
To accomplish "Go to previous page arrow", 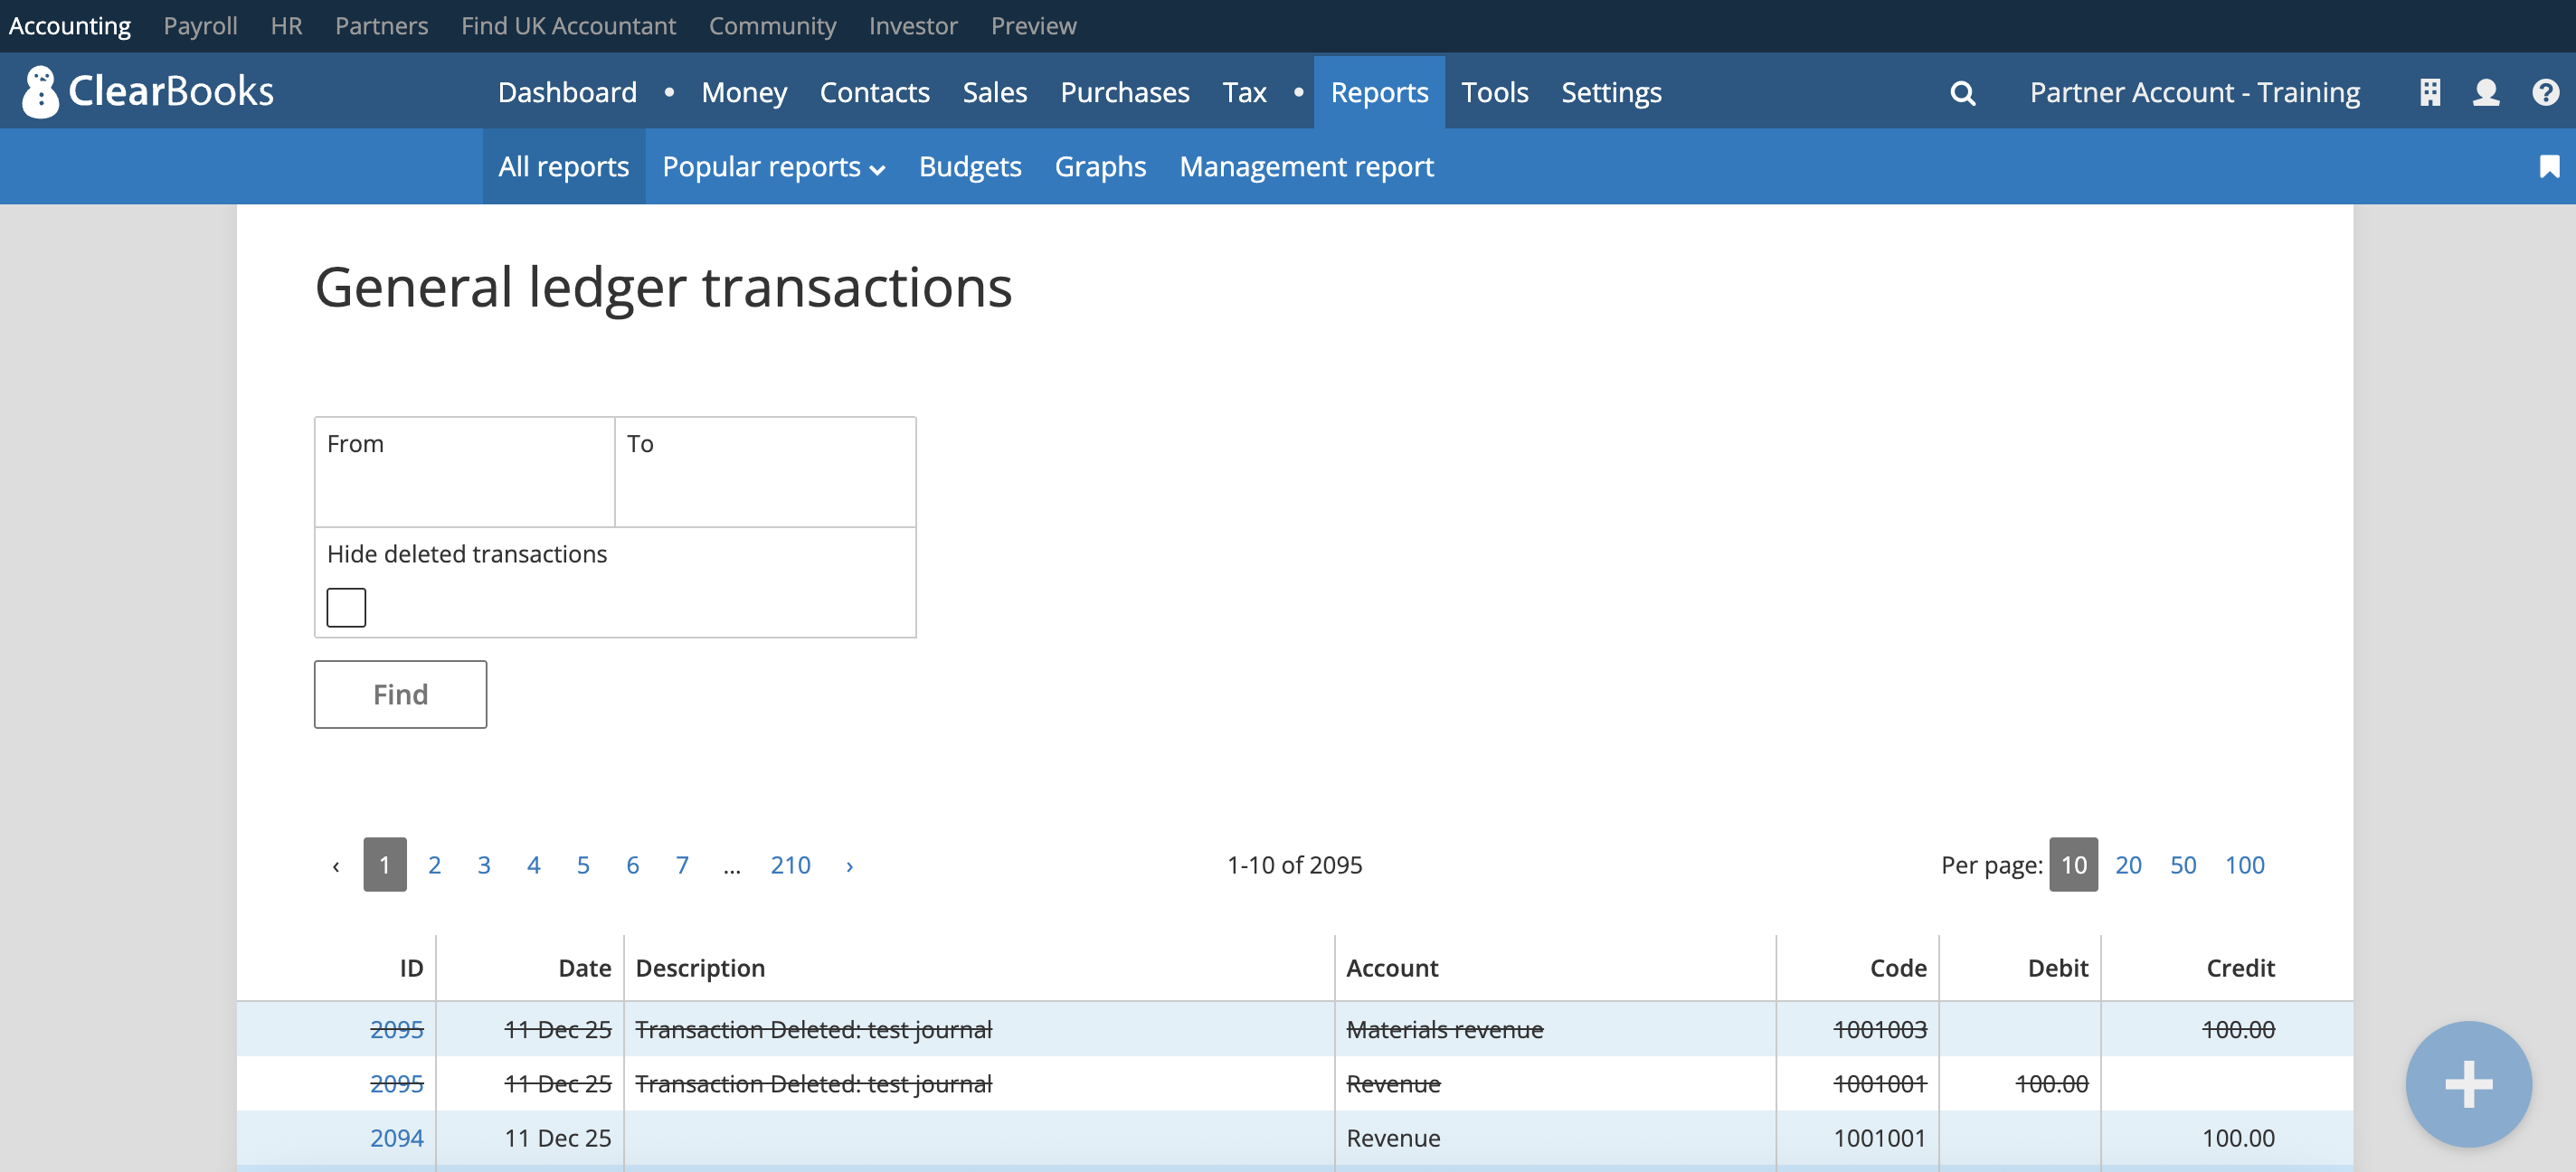I will [336, 866].
